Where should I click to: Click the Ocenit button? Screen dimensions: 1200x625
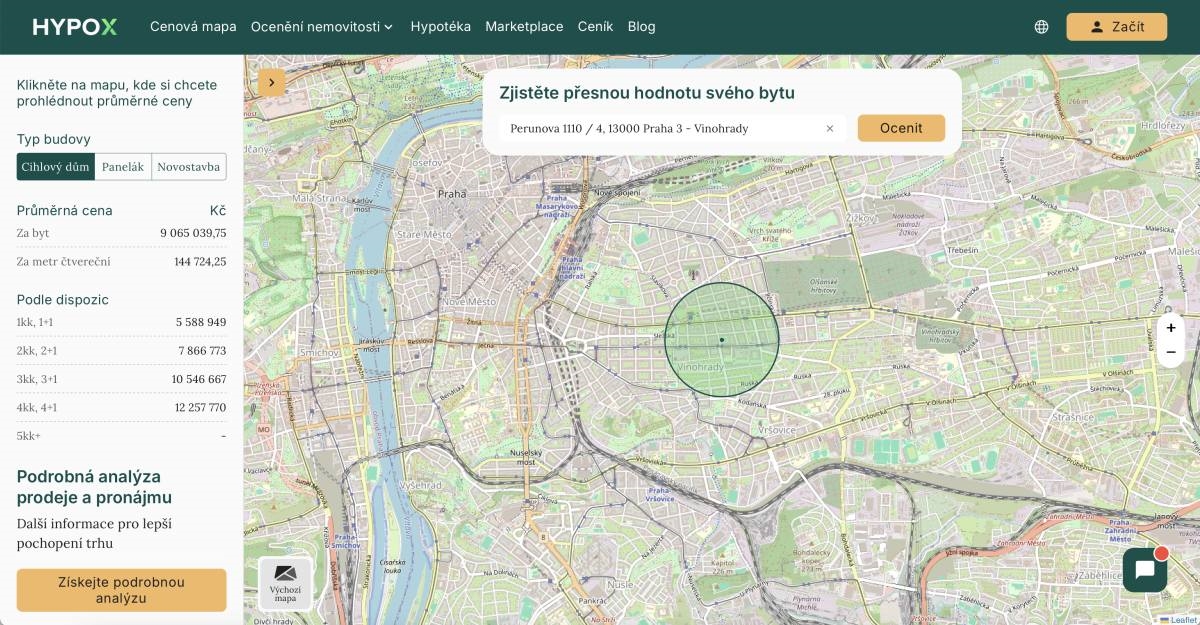pyautogui.click(x=901, y=128)
